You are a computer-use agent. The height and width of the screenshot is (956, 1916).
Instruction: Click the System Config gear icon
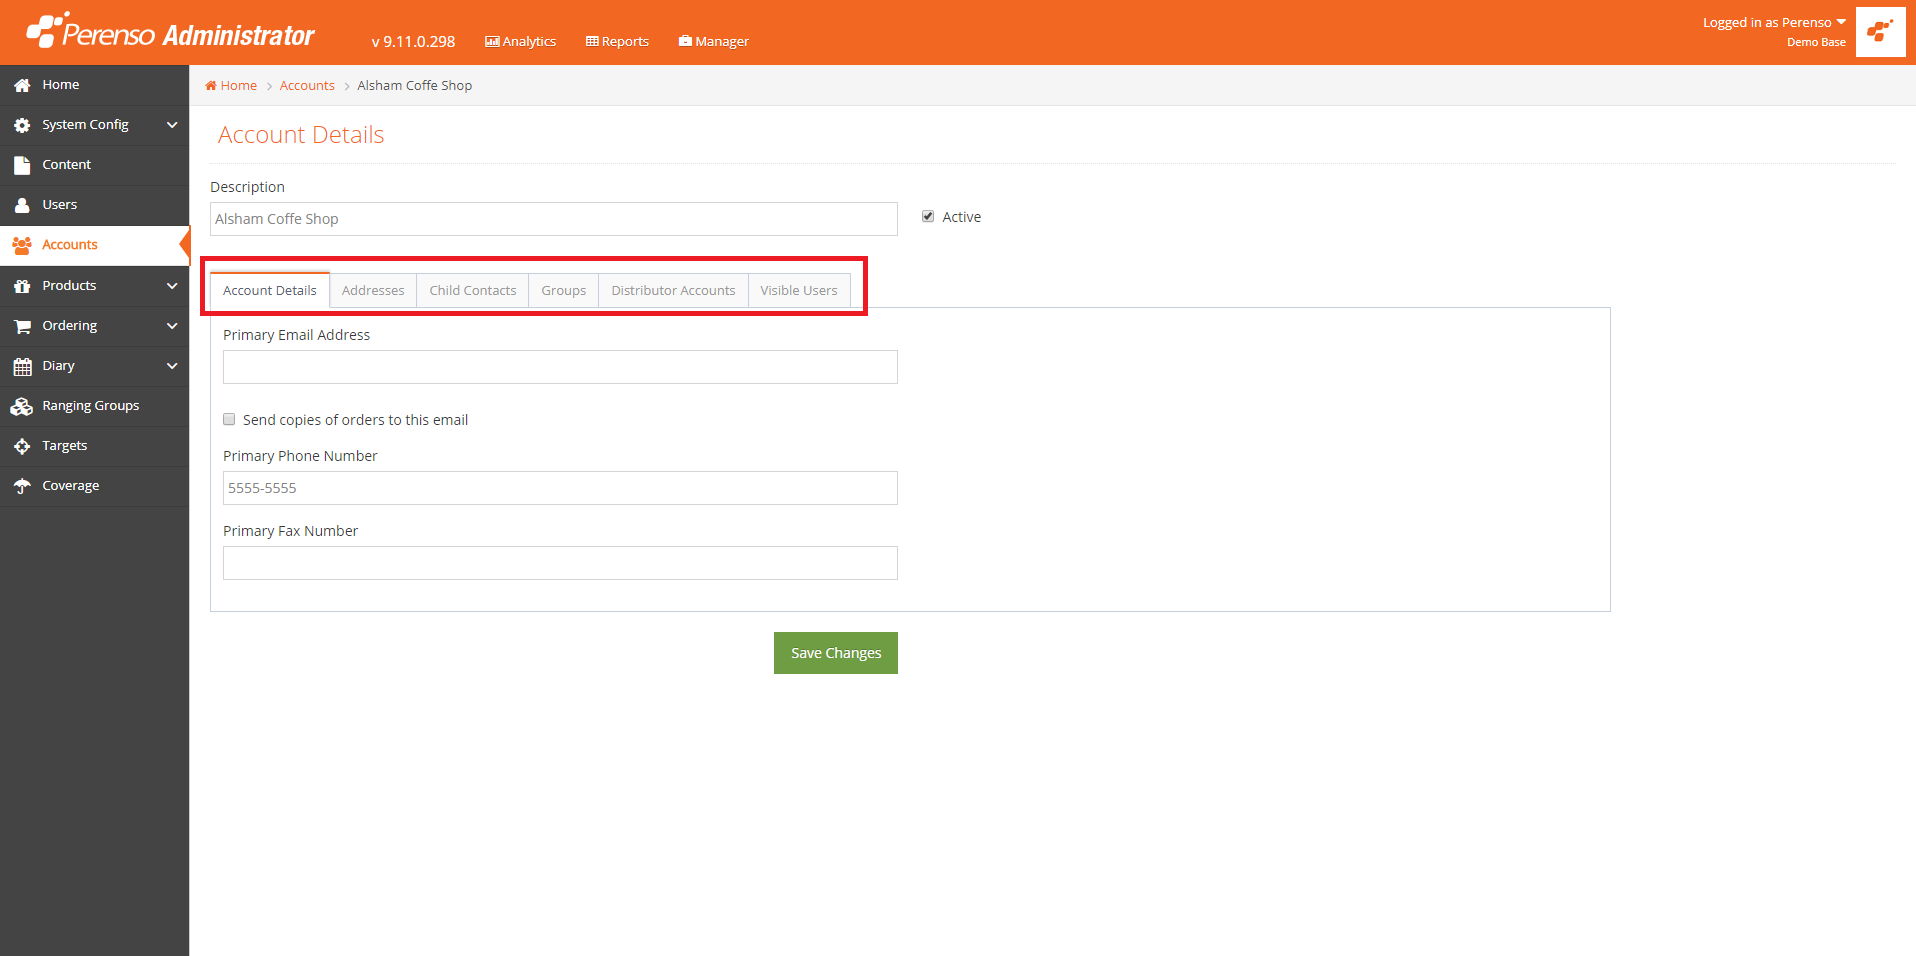tap(22, 125)
